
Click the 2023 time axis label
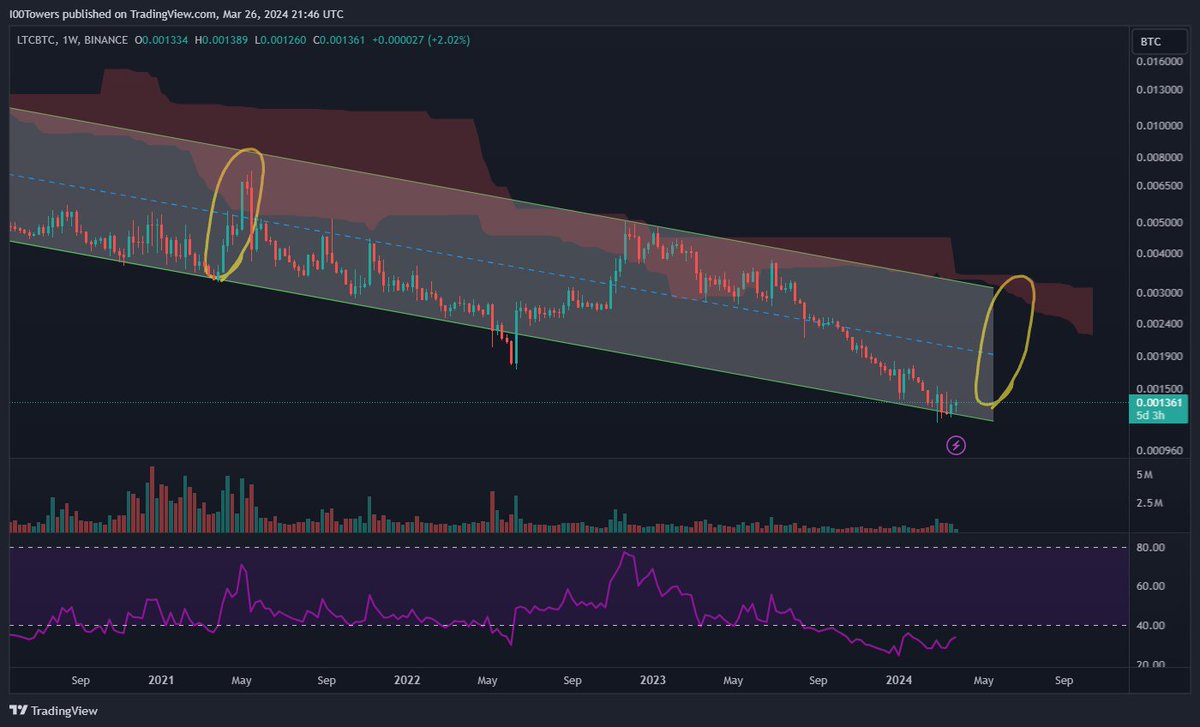pyautogui.click(x=652, y=681)
